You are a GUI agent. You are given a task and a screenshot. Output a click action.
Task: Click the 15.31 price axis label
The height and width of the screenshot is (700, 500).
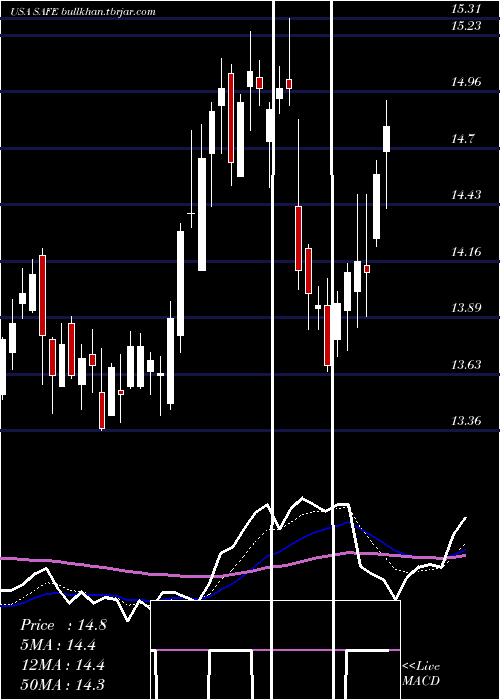point(466,8)
